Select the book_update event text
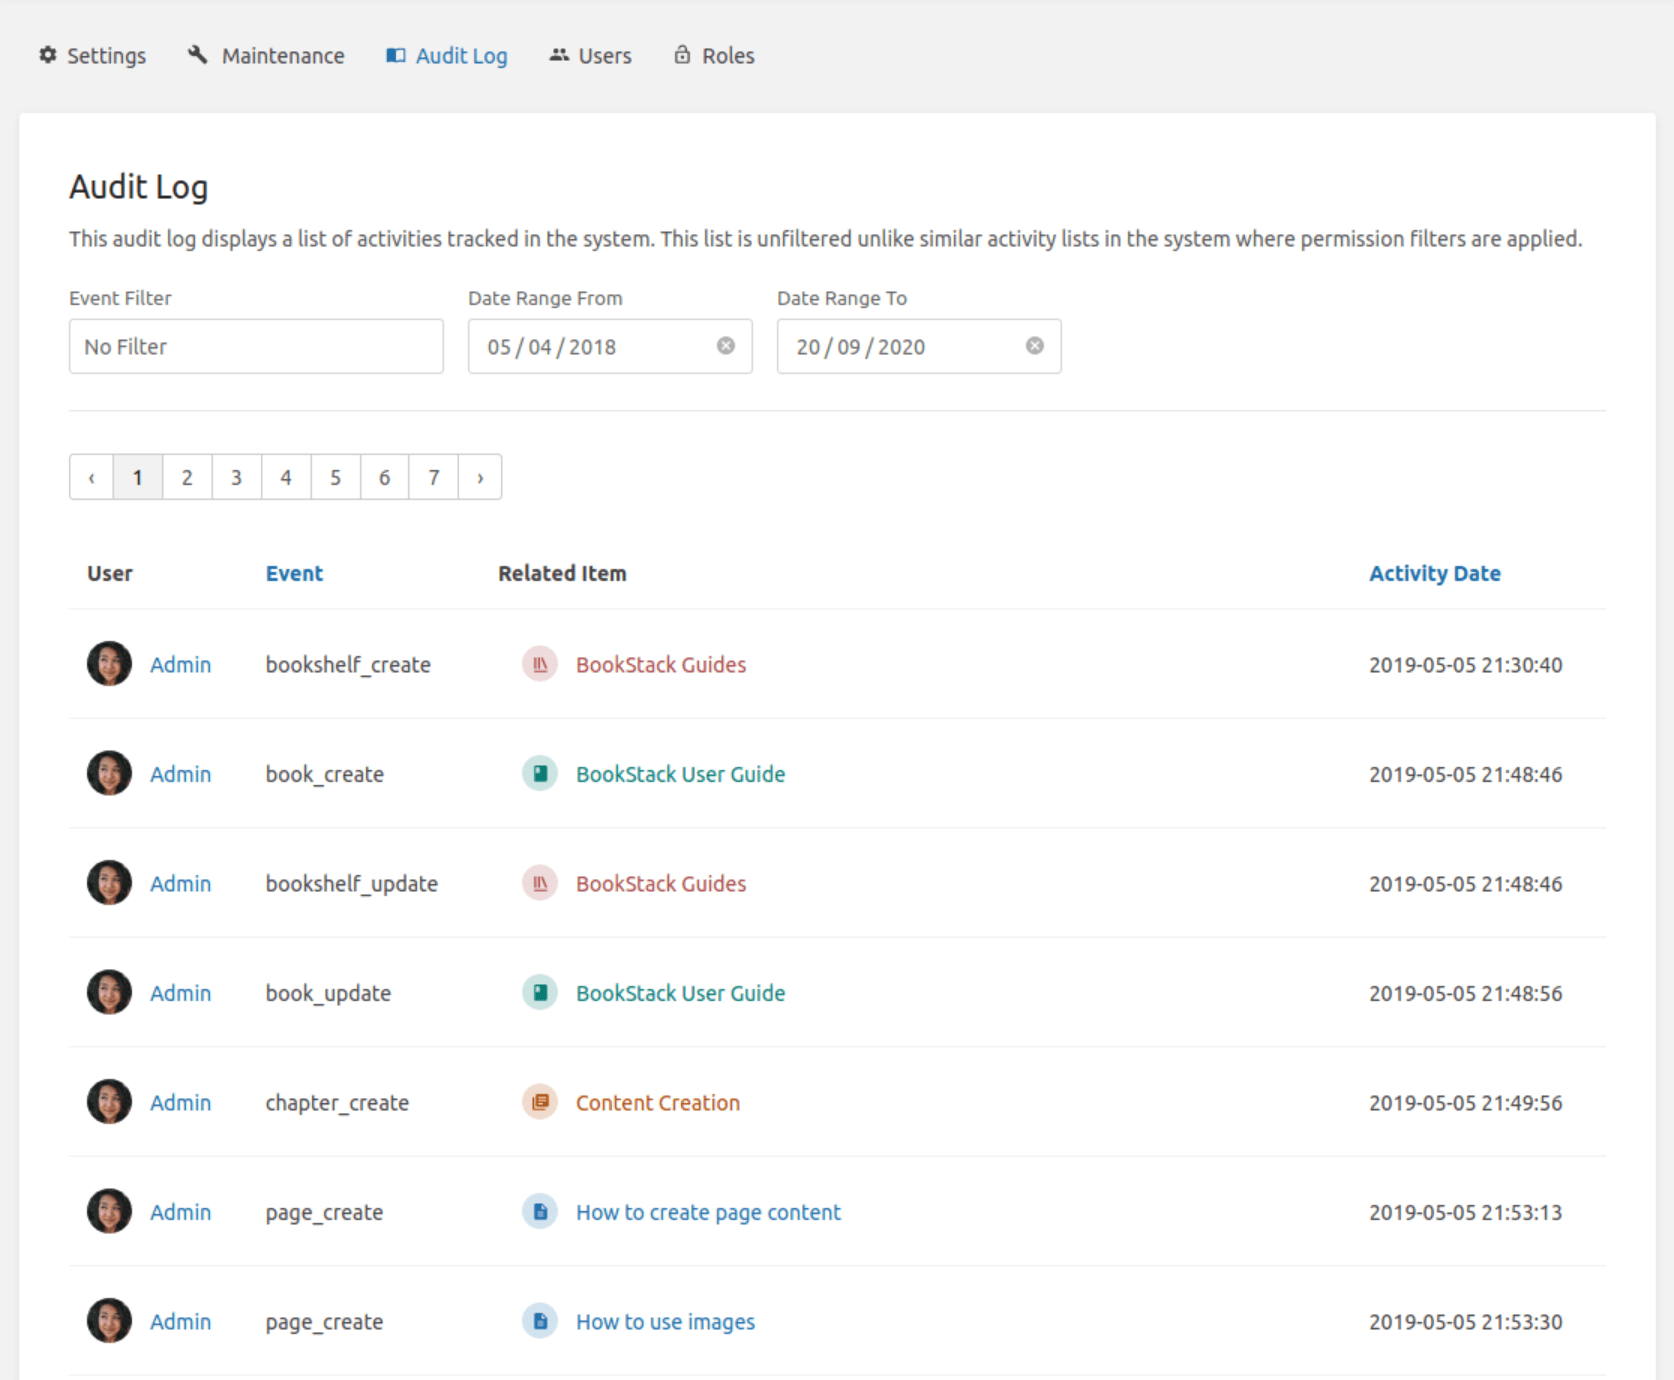Viewport: 1674px width, 1380px height. [x=328, y=994]
